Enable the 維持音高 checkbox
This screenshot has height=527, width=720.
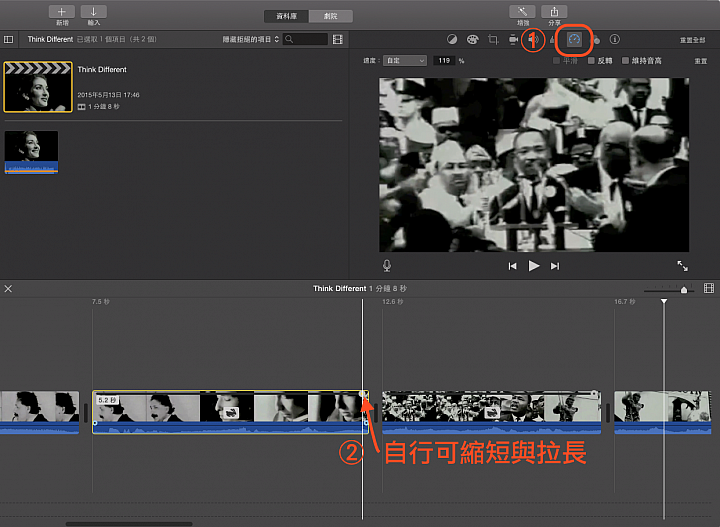pyautogui.click(x=625, y=61)
